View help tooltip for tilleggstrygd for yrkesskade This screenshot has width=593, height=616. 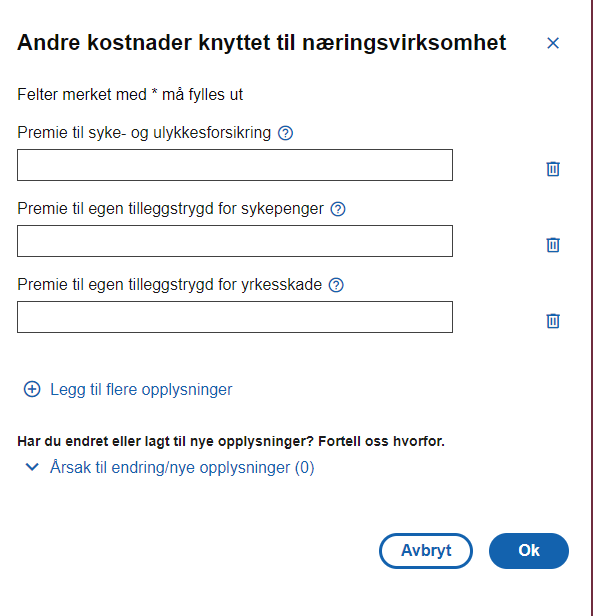tap(336, 285)
